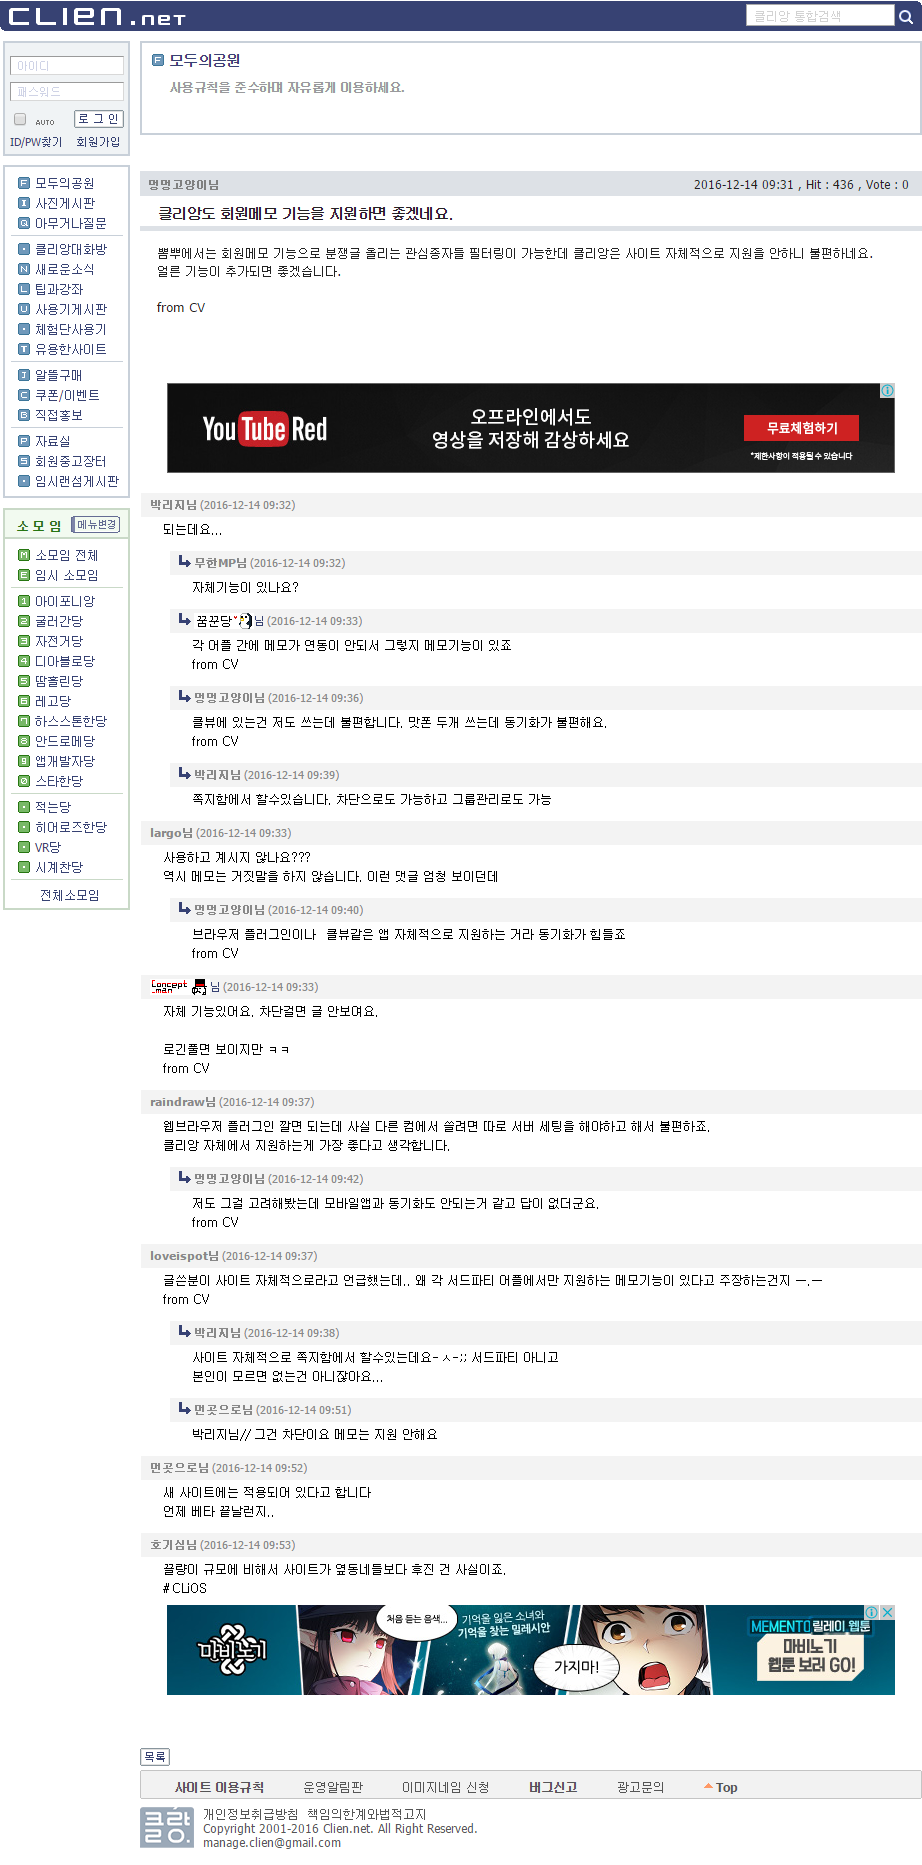Click the 목록 list button
Image resolution: width=922 pixels, height=1865 pixels.
[x=155, y=1756]
